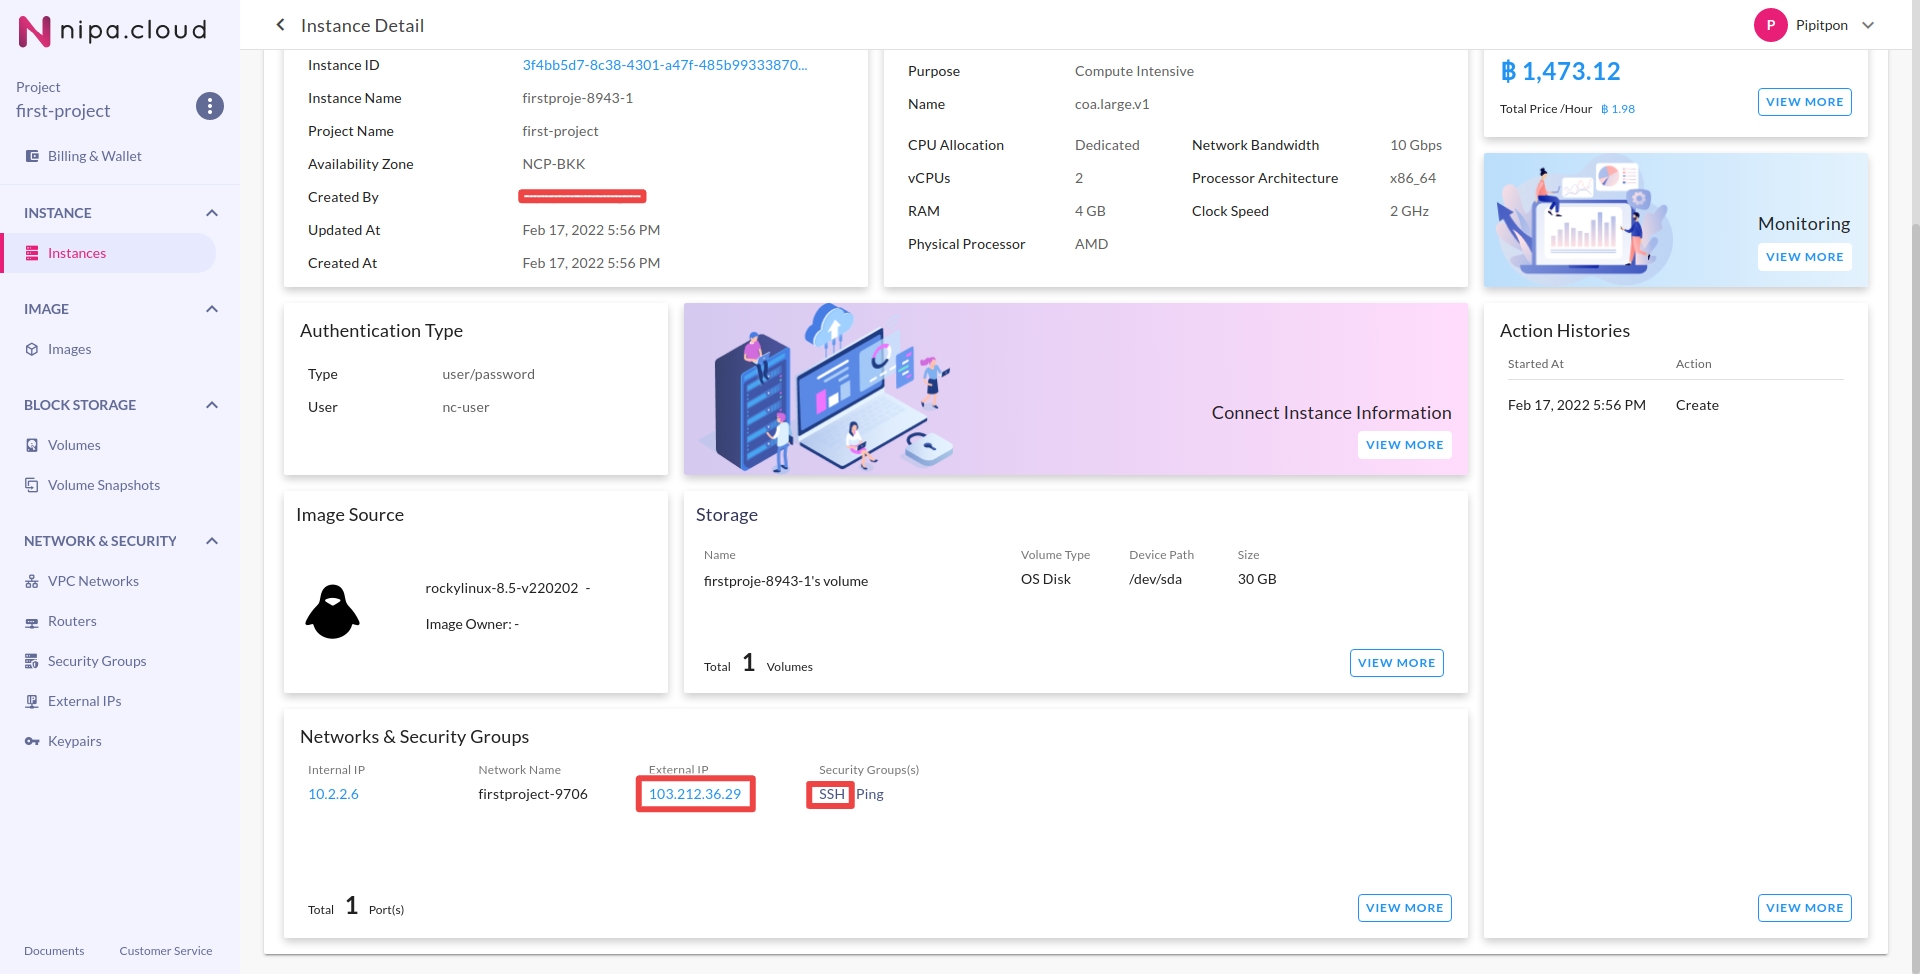Open the user account dropdown arrow
This screenshot has width=1920, height=974.
click(x=1868, y=25)
